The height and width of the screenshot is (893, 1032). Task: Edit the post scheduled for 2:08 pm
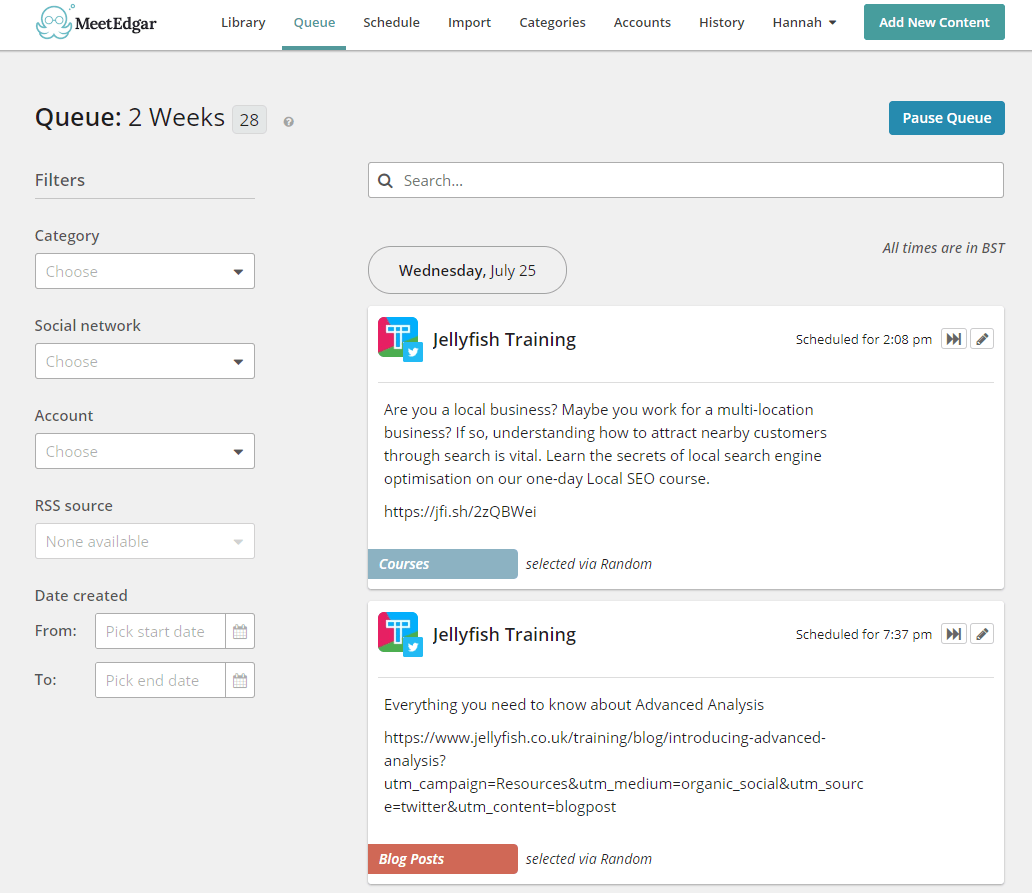[982, 339]
